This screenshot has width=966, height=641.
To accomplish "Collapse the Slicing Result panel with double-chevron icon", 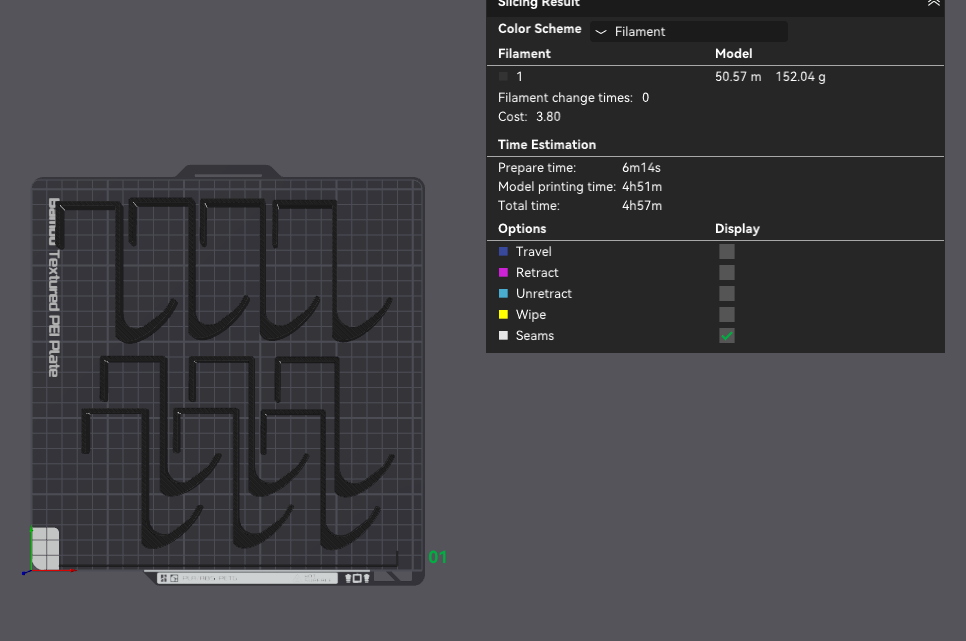I will [x=933, y=3].
